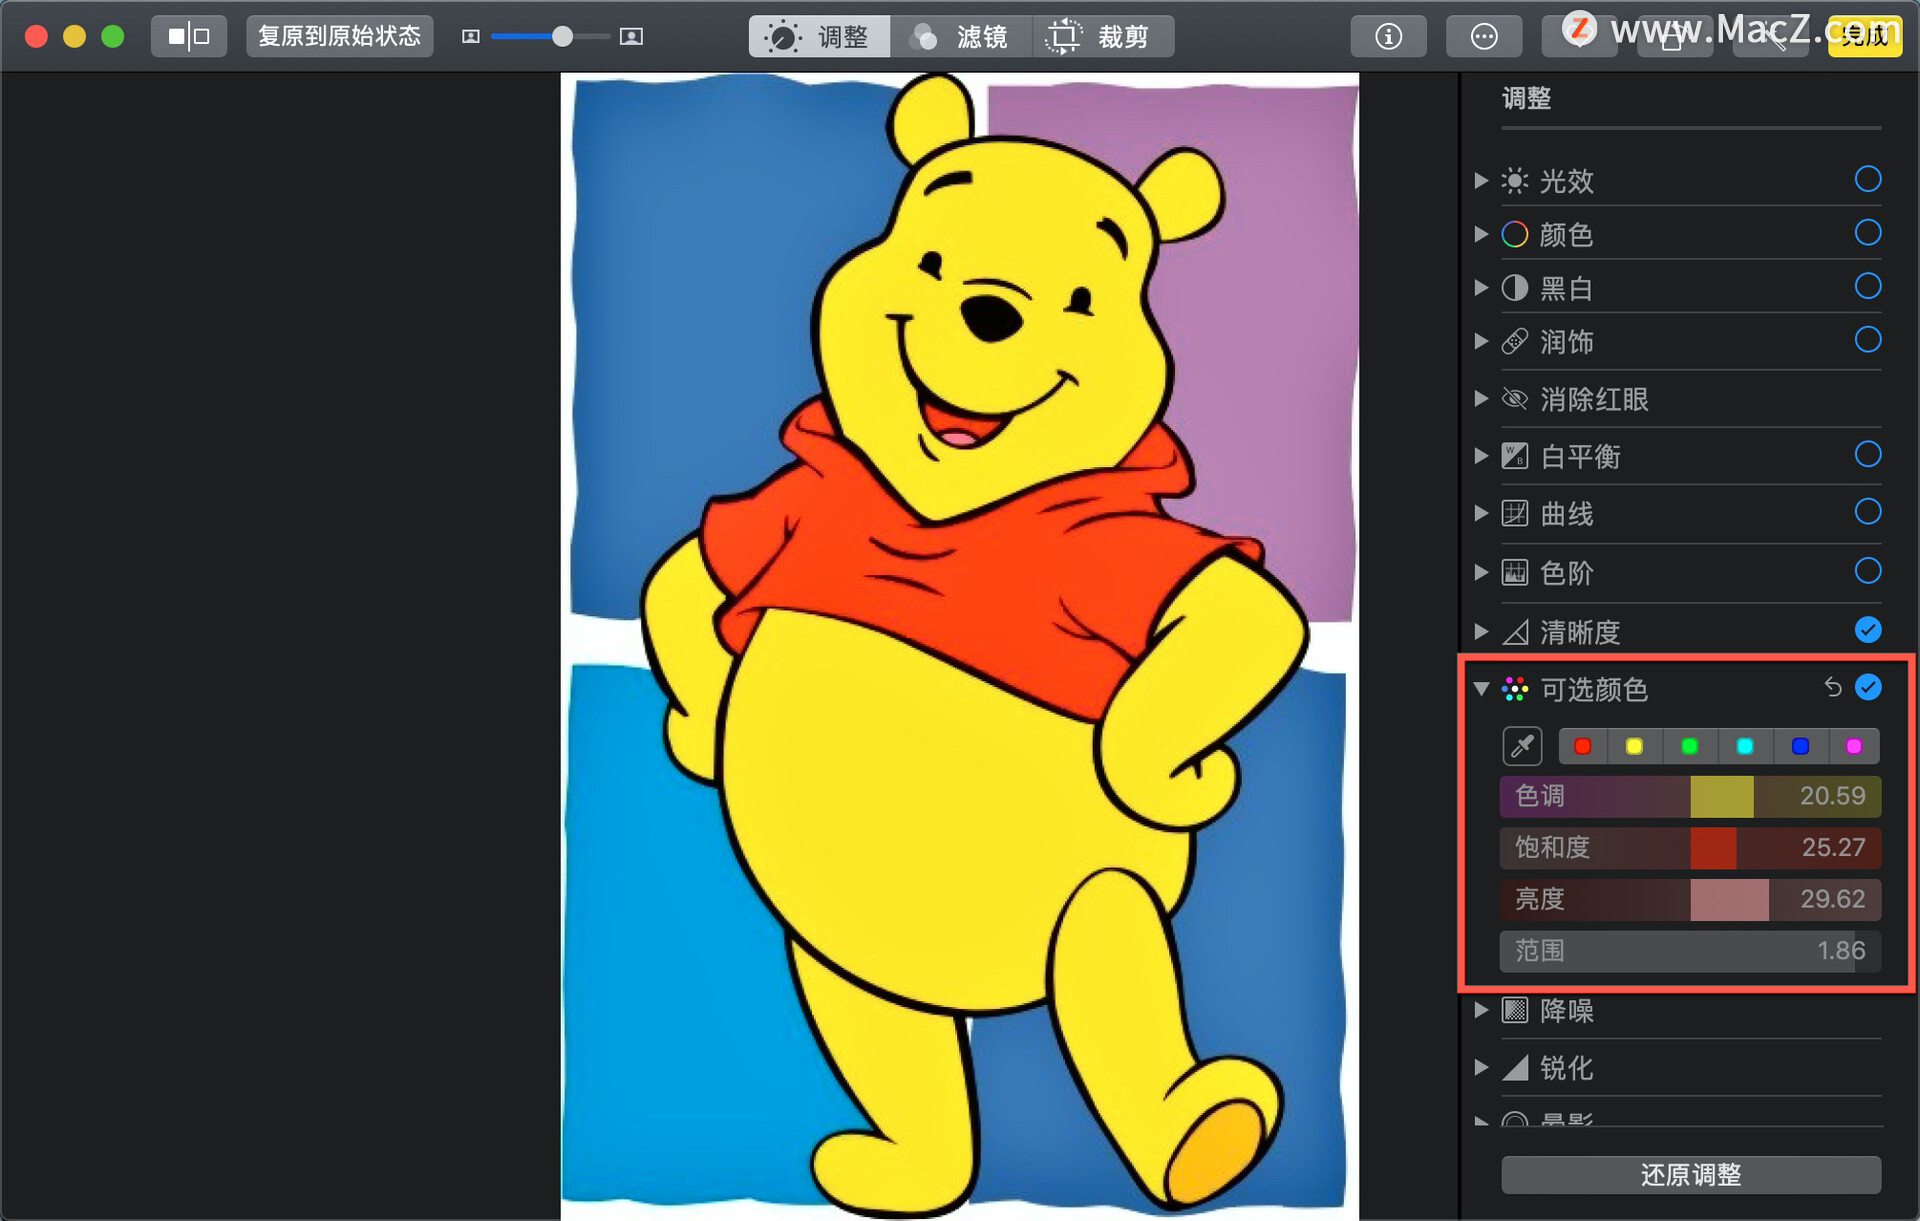
Task: Click the before/after comparison view icon
Action: 189,37
